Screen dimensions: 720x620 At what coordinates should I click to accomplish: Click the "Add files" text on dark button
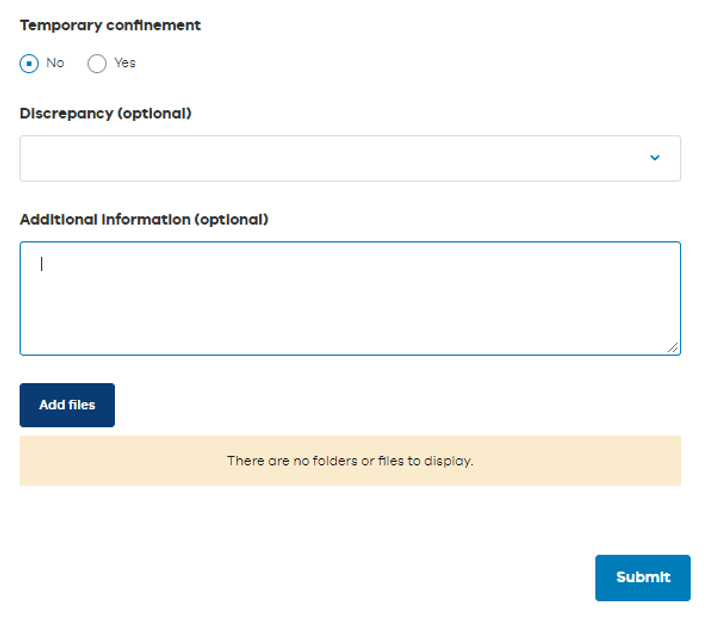click(67, 405)
